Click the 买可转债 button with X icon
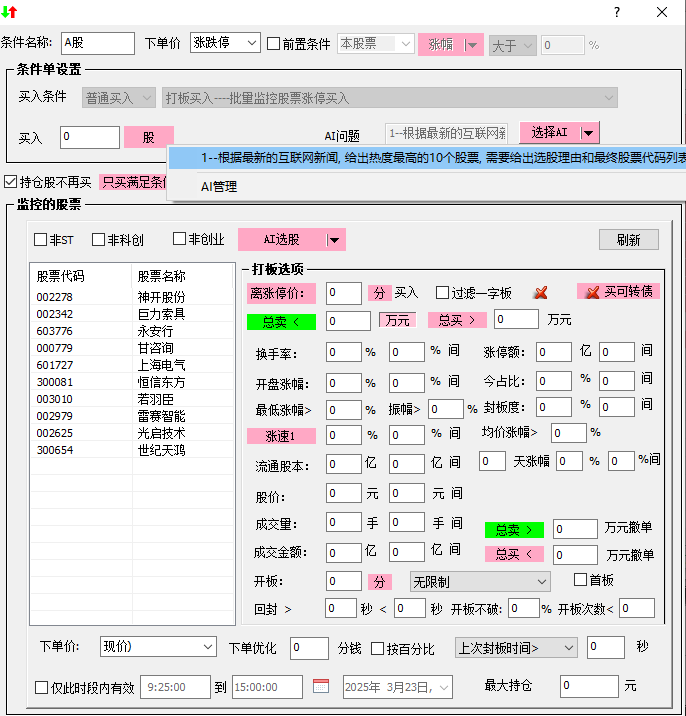The width and height of the screenshot is (686, 716). click(618, 292)
